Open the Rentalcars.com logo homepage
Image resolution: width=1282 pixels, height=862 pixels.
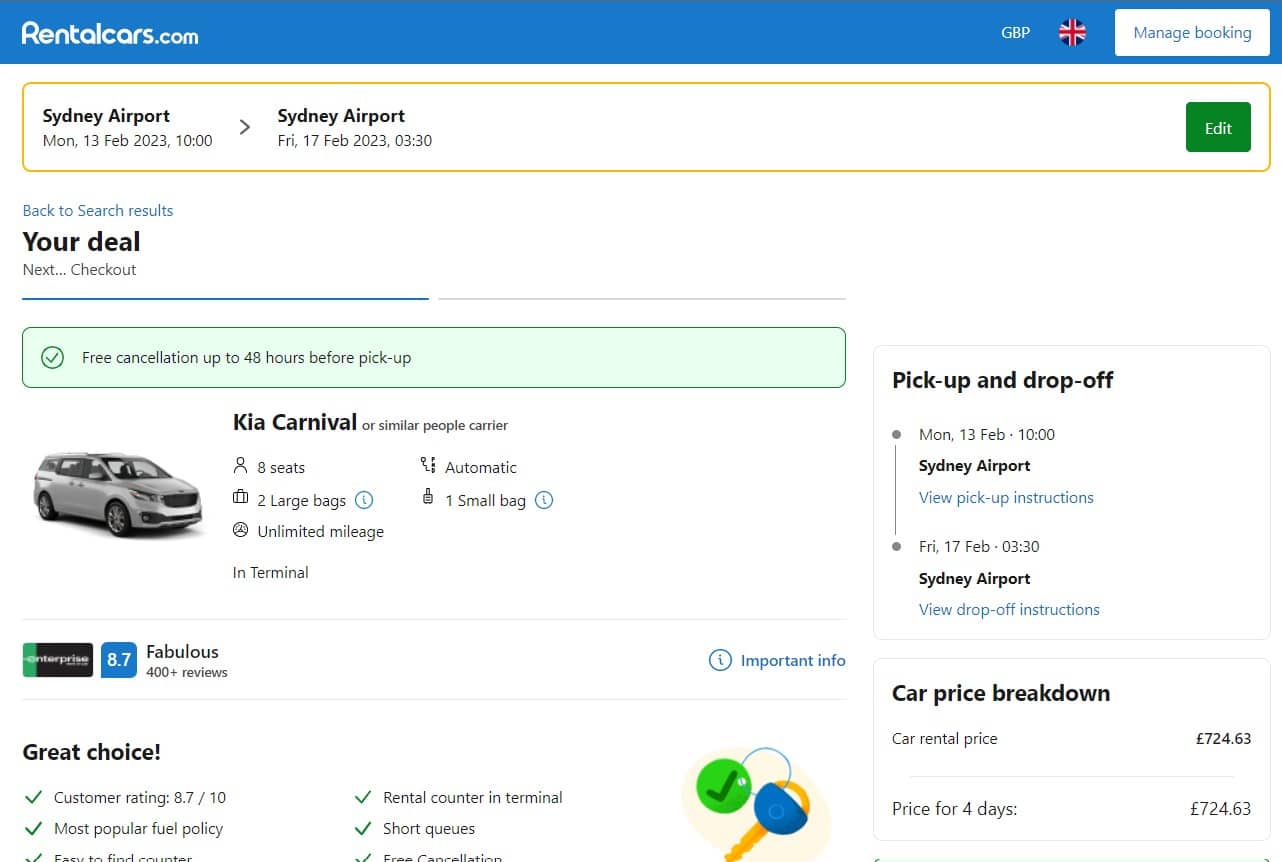coord(110,33)
